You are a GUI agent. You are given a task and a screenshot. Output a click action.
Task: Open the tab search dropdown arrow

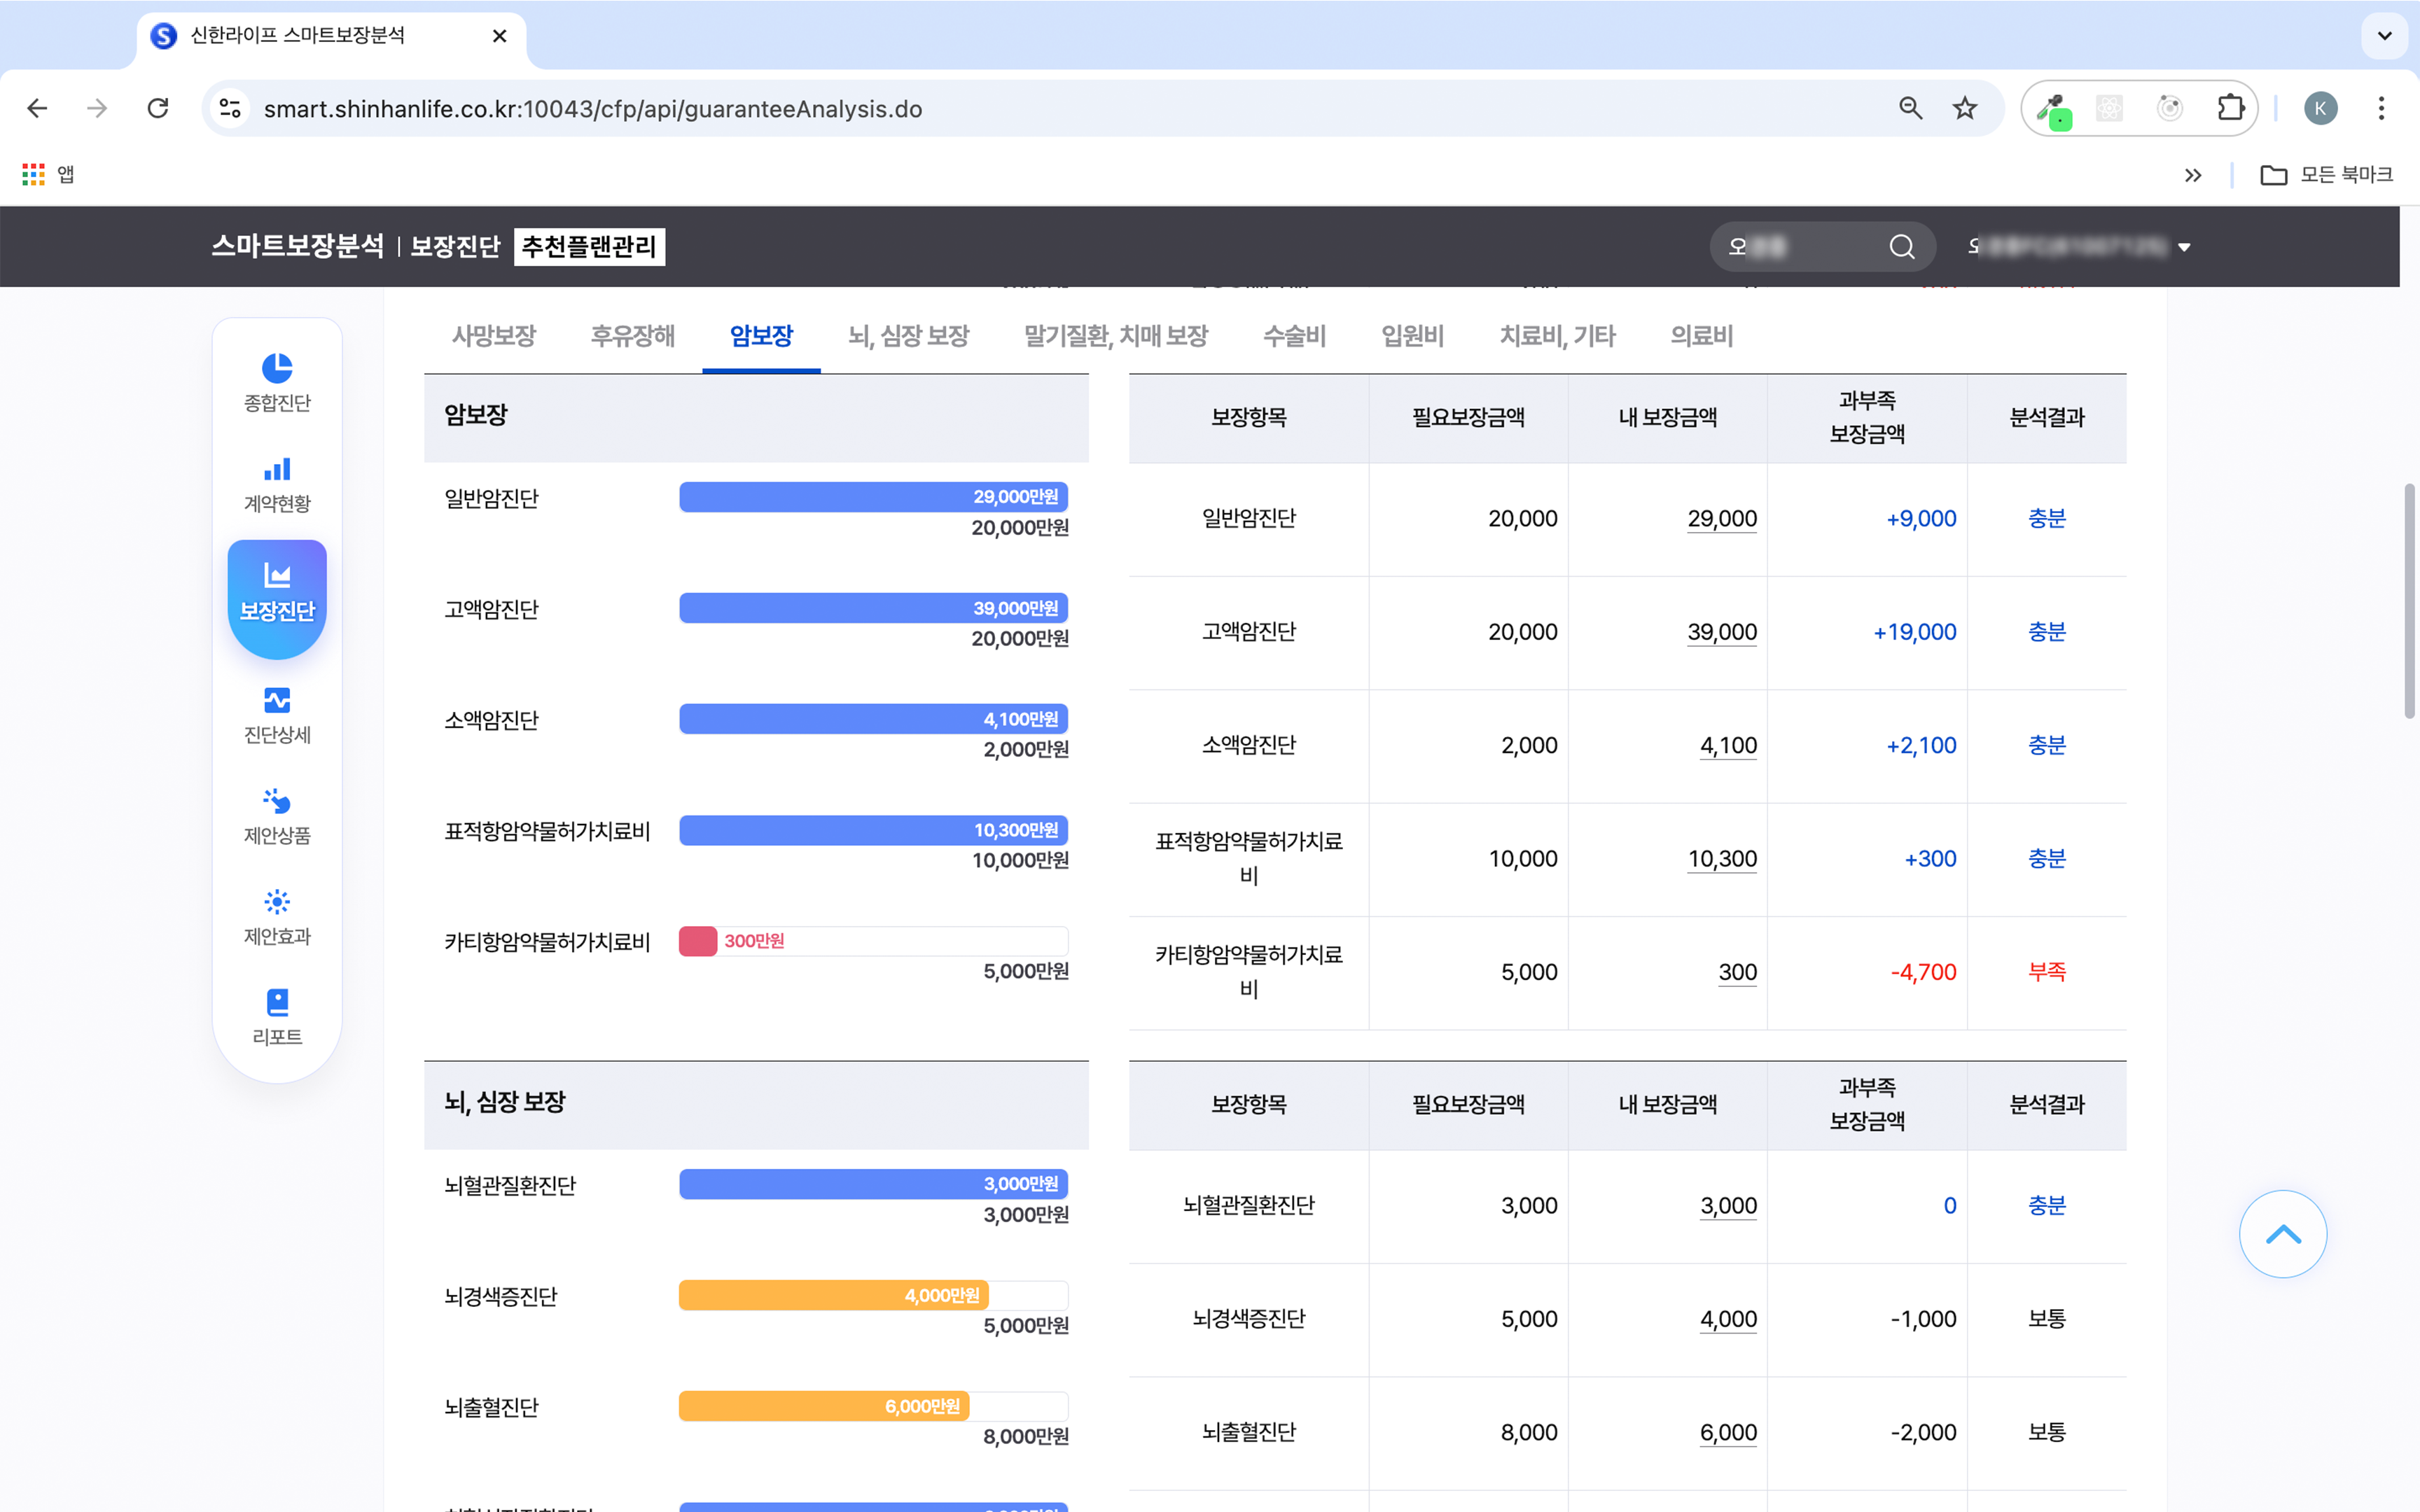coord(2384,36)
